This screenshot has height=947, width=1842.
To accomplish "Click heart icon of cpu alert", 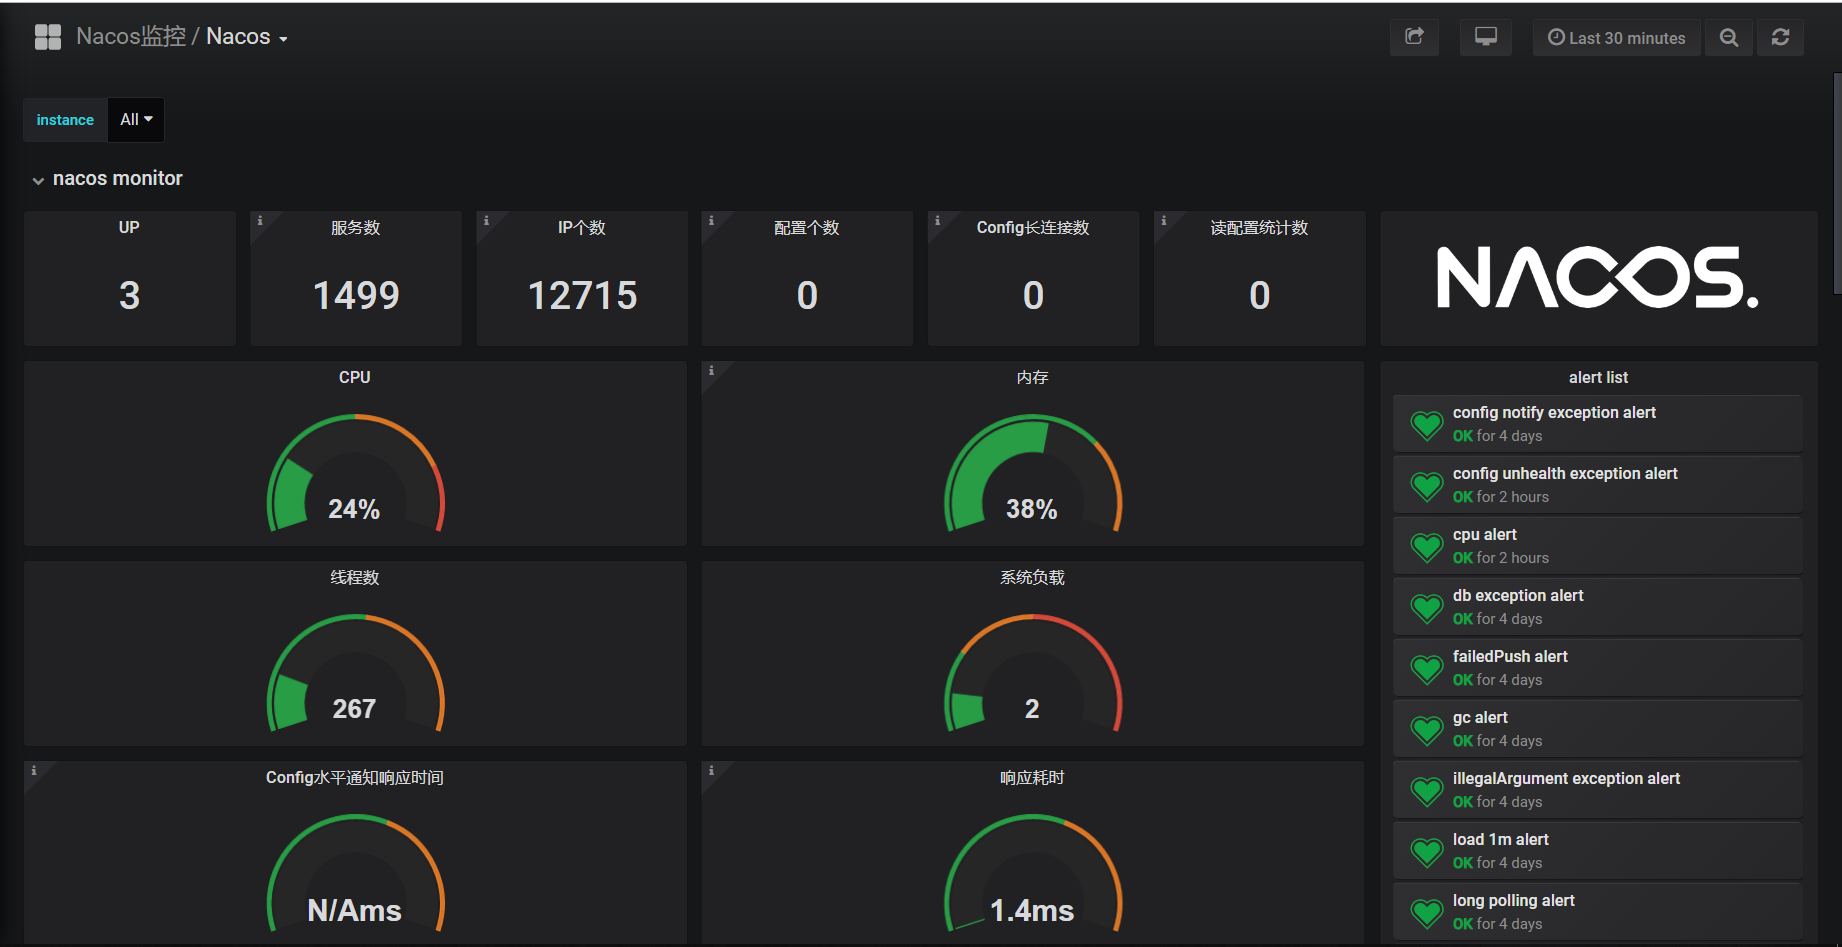I will (1427, 548).
